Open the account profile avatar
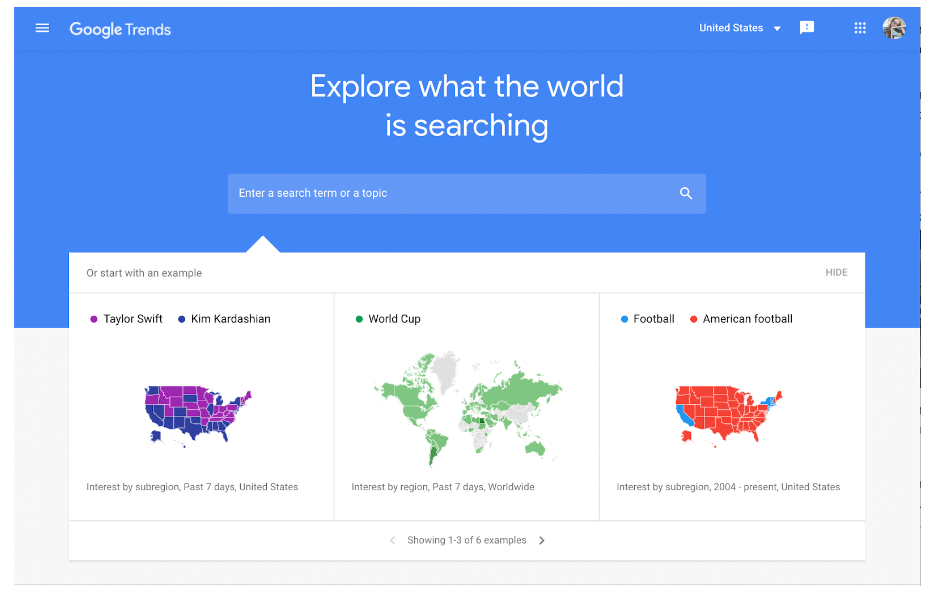 coord(894,28)
